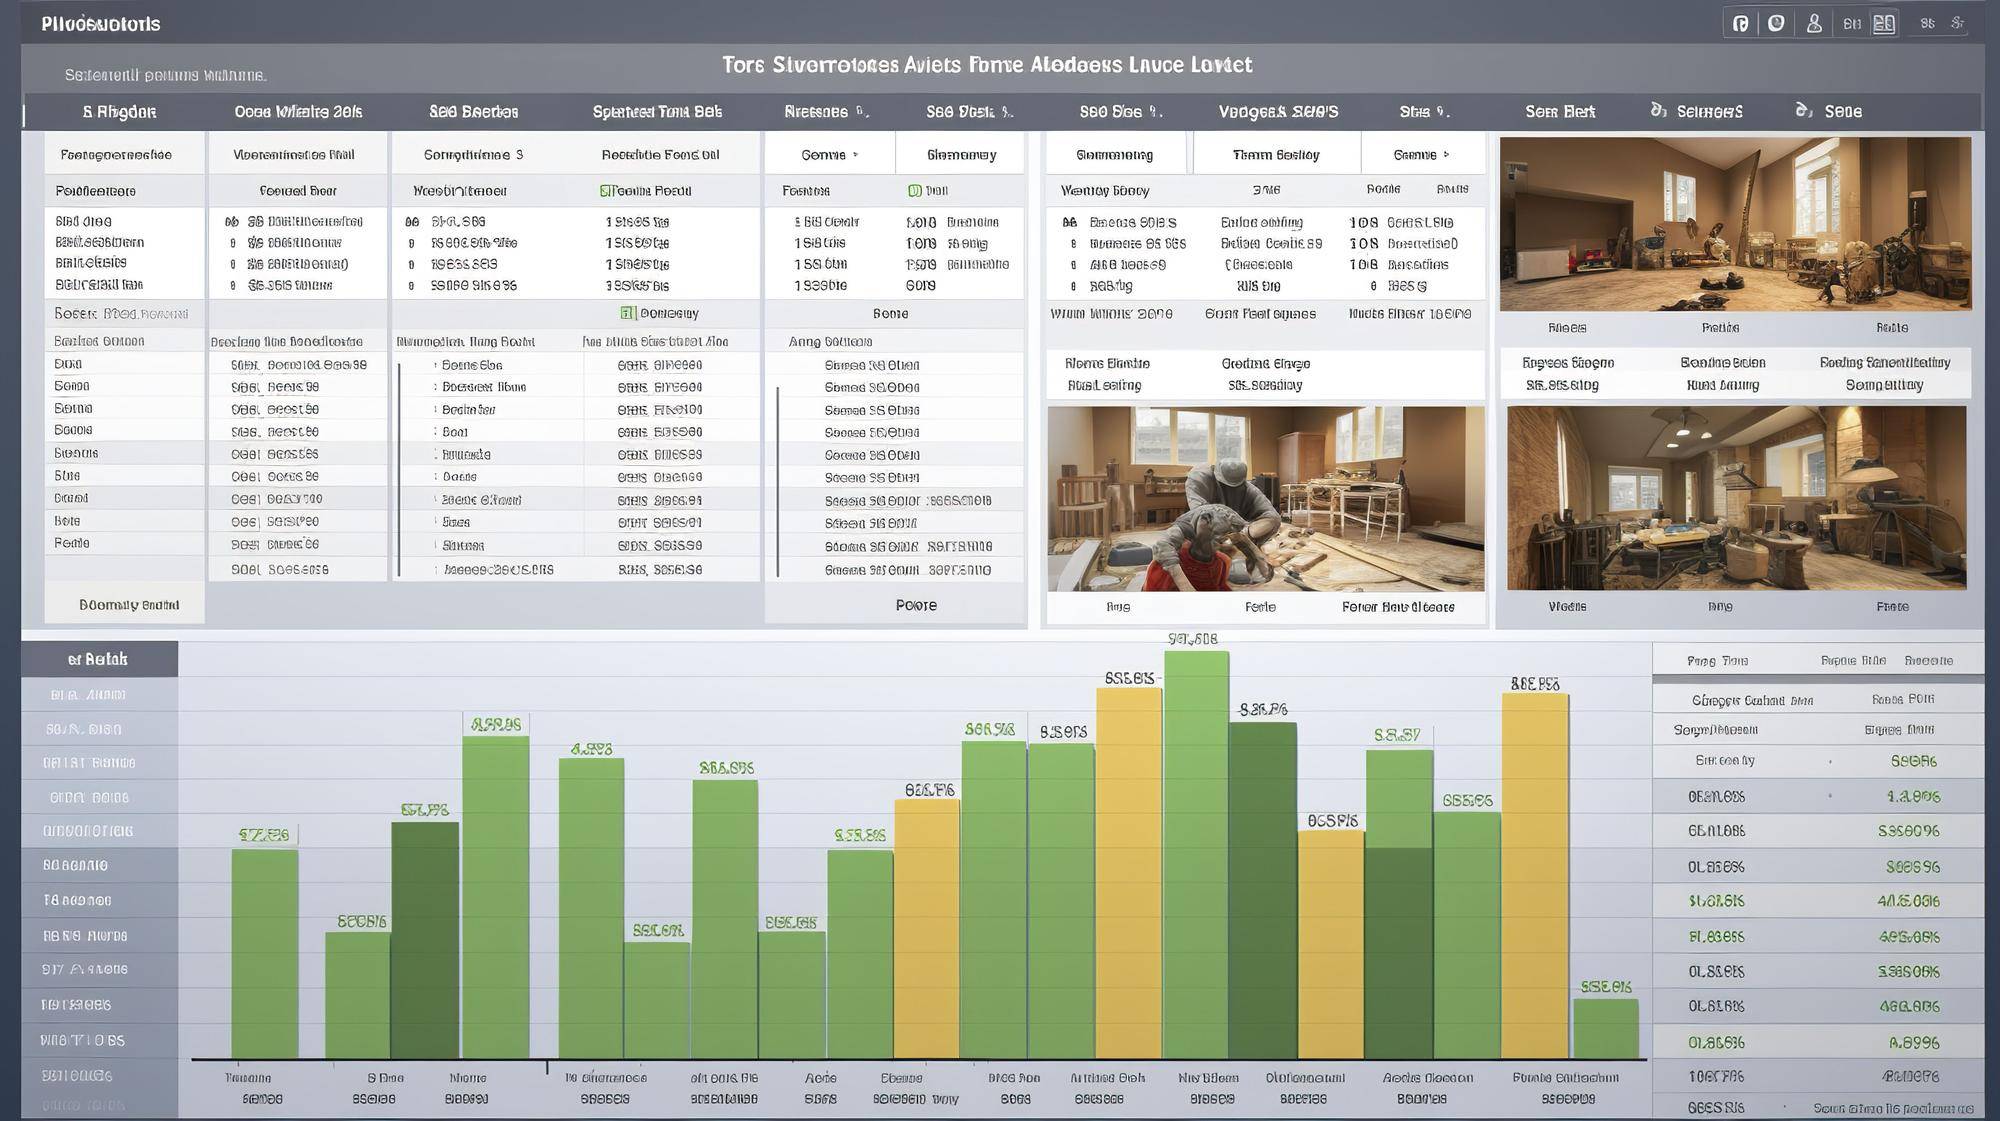Toggle the green checkbox beside 'Doneay' label

(x=628, y=313)
